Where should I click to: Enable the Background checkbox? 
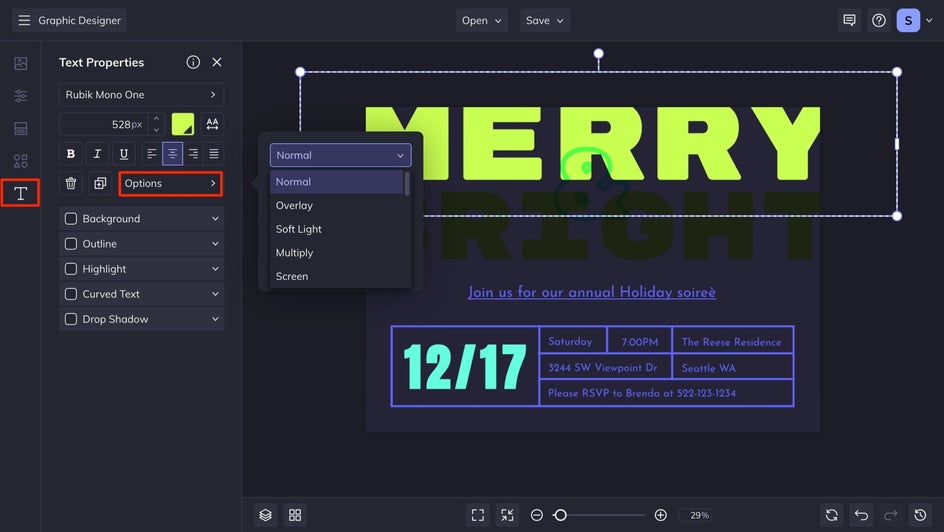pyautogui.click(x=70, y=218)
